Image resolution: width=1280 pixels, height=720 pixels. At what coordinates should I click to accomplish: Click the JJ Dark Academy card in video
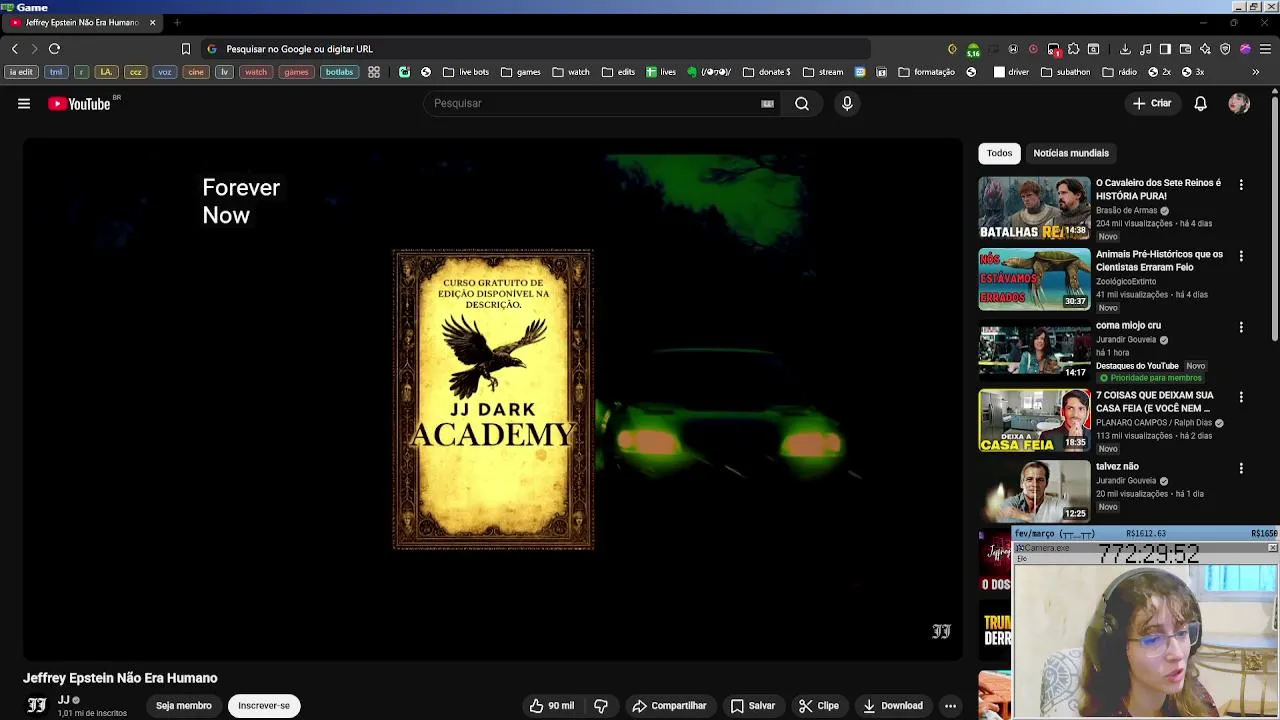click(493, 399)
